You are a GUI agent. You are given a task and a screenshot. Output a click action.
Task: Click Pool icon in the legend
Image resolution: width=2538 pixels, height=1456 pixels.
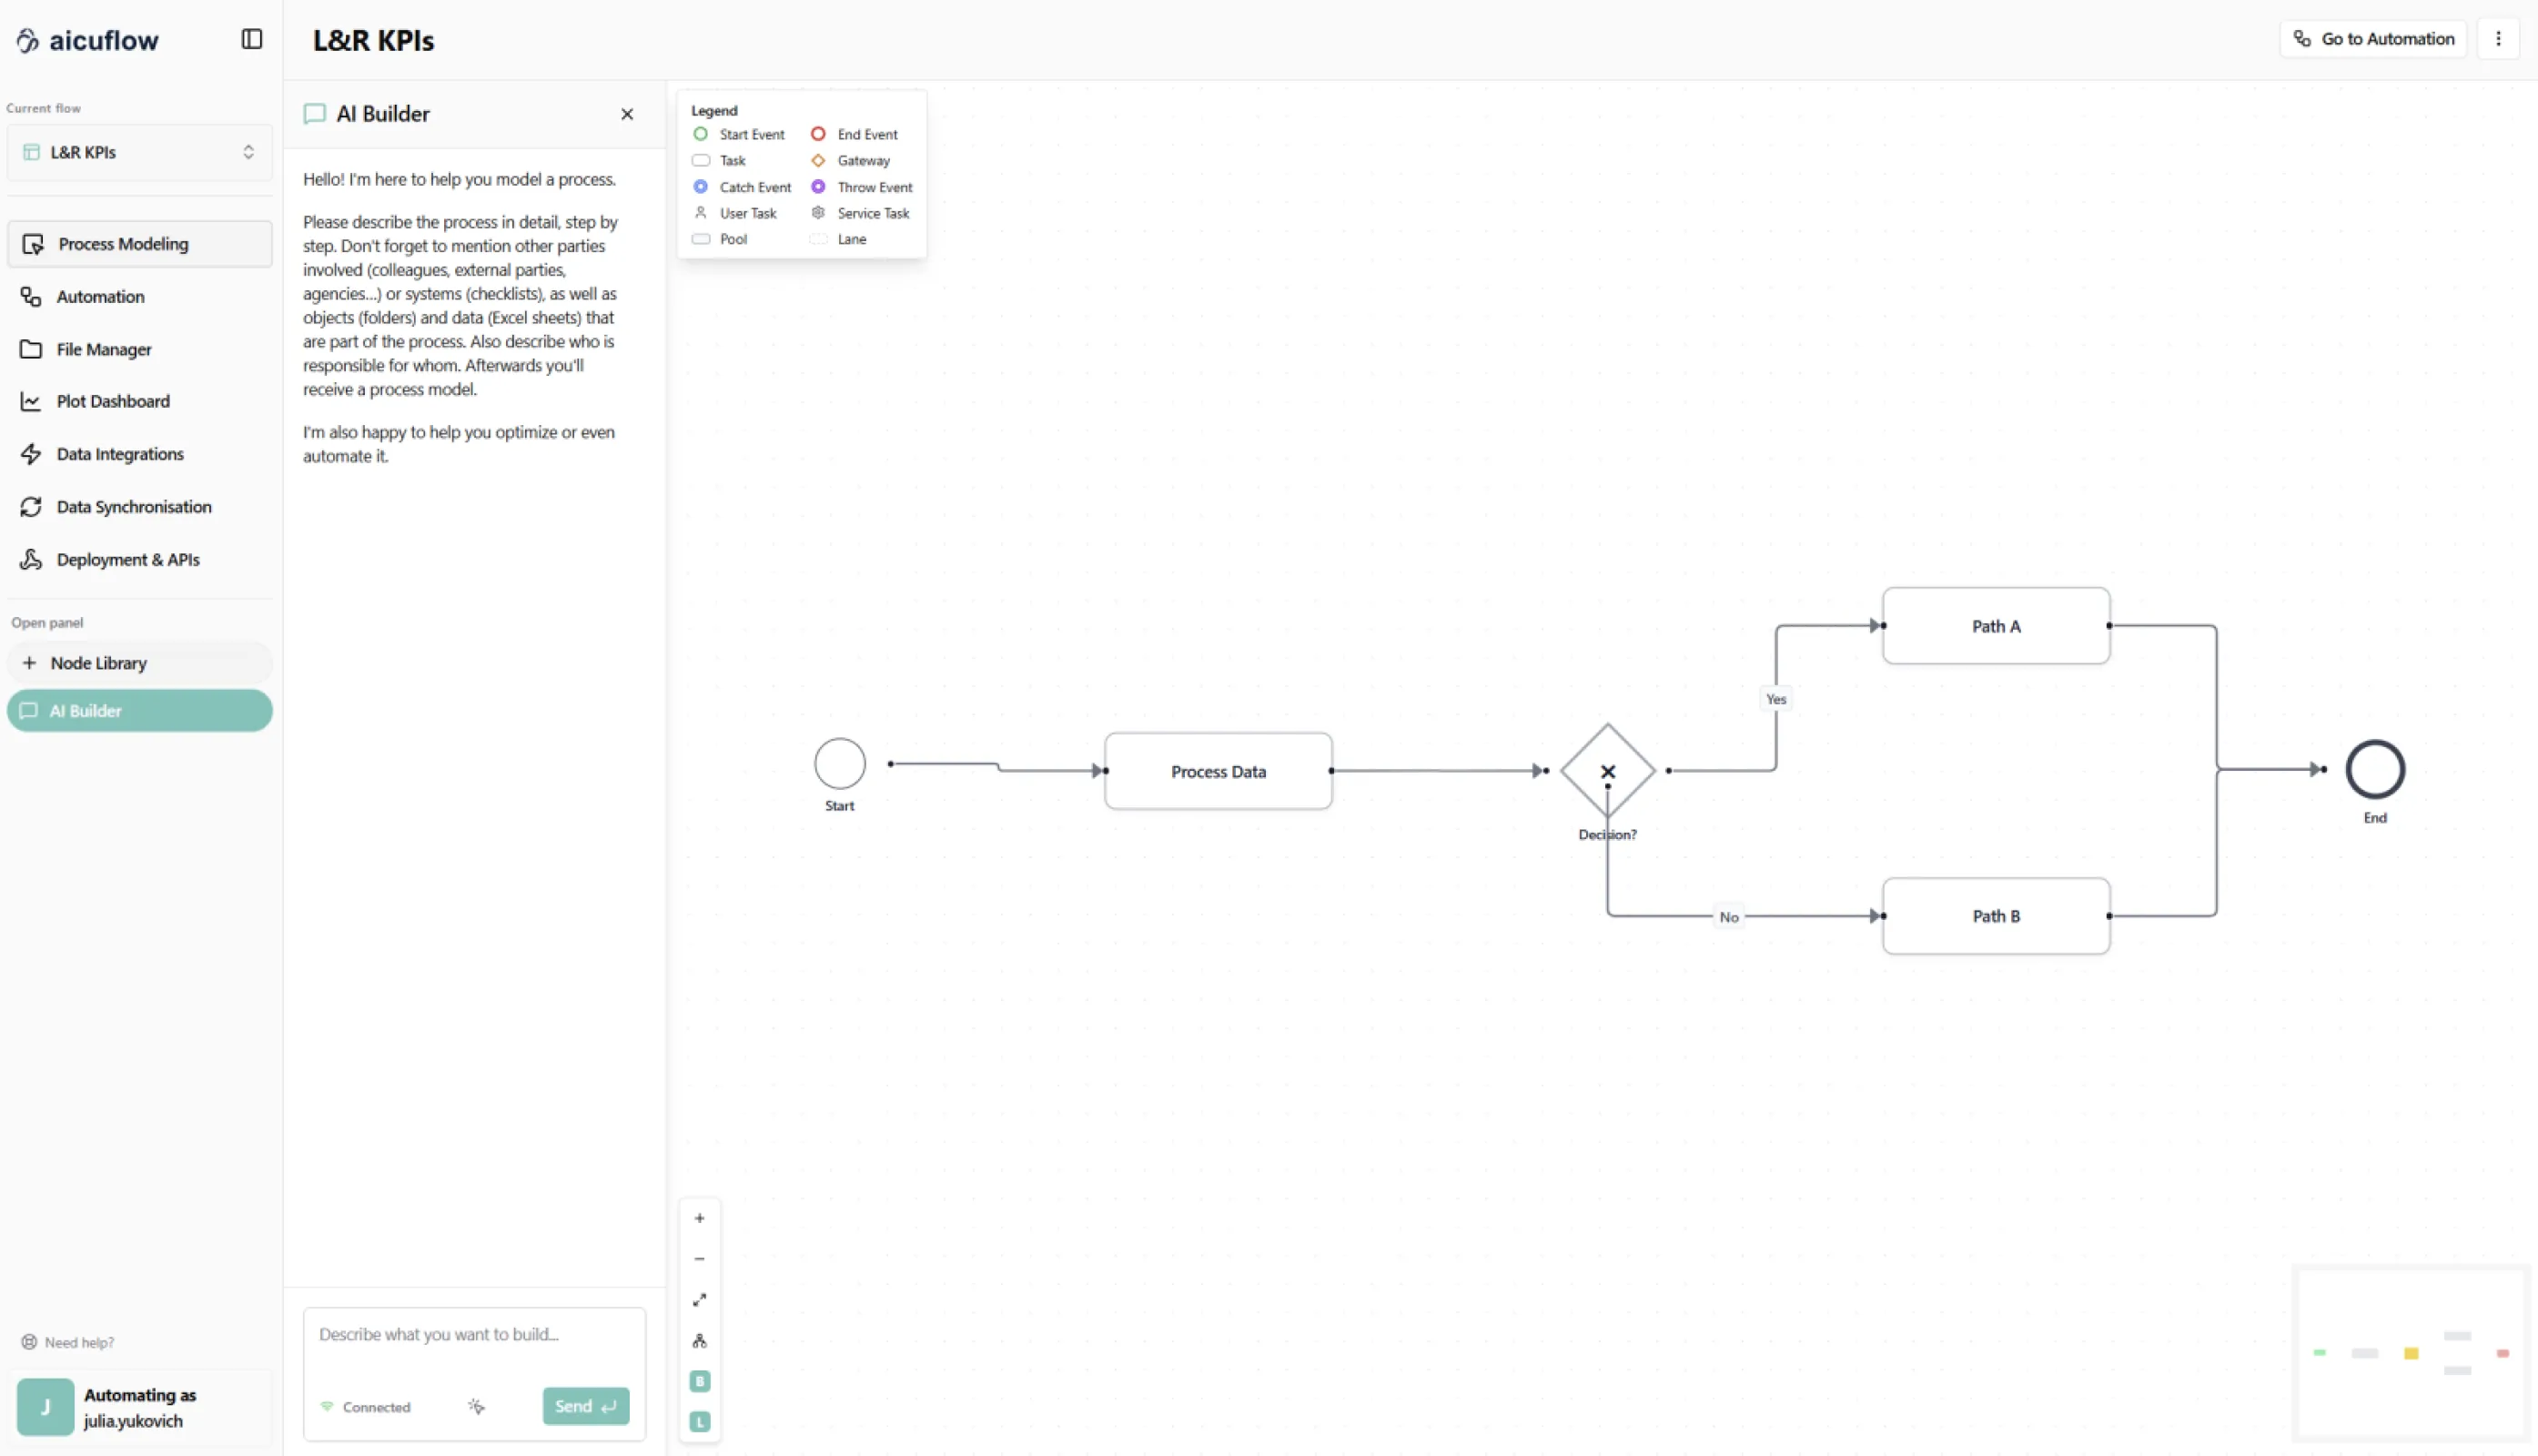(x=701, y=239)
